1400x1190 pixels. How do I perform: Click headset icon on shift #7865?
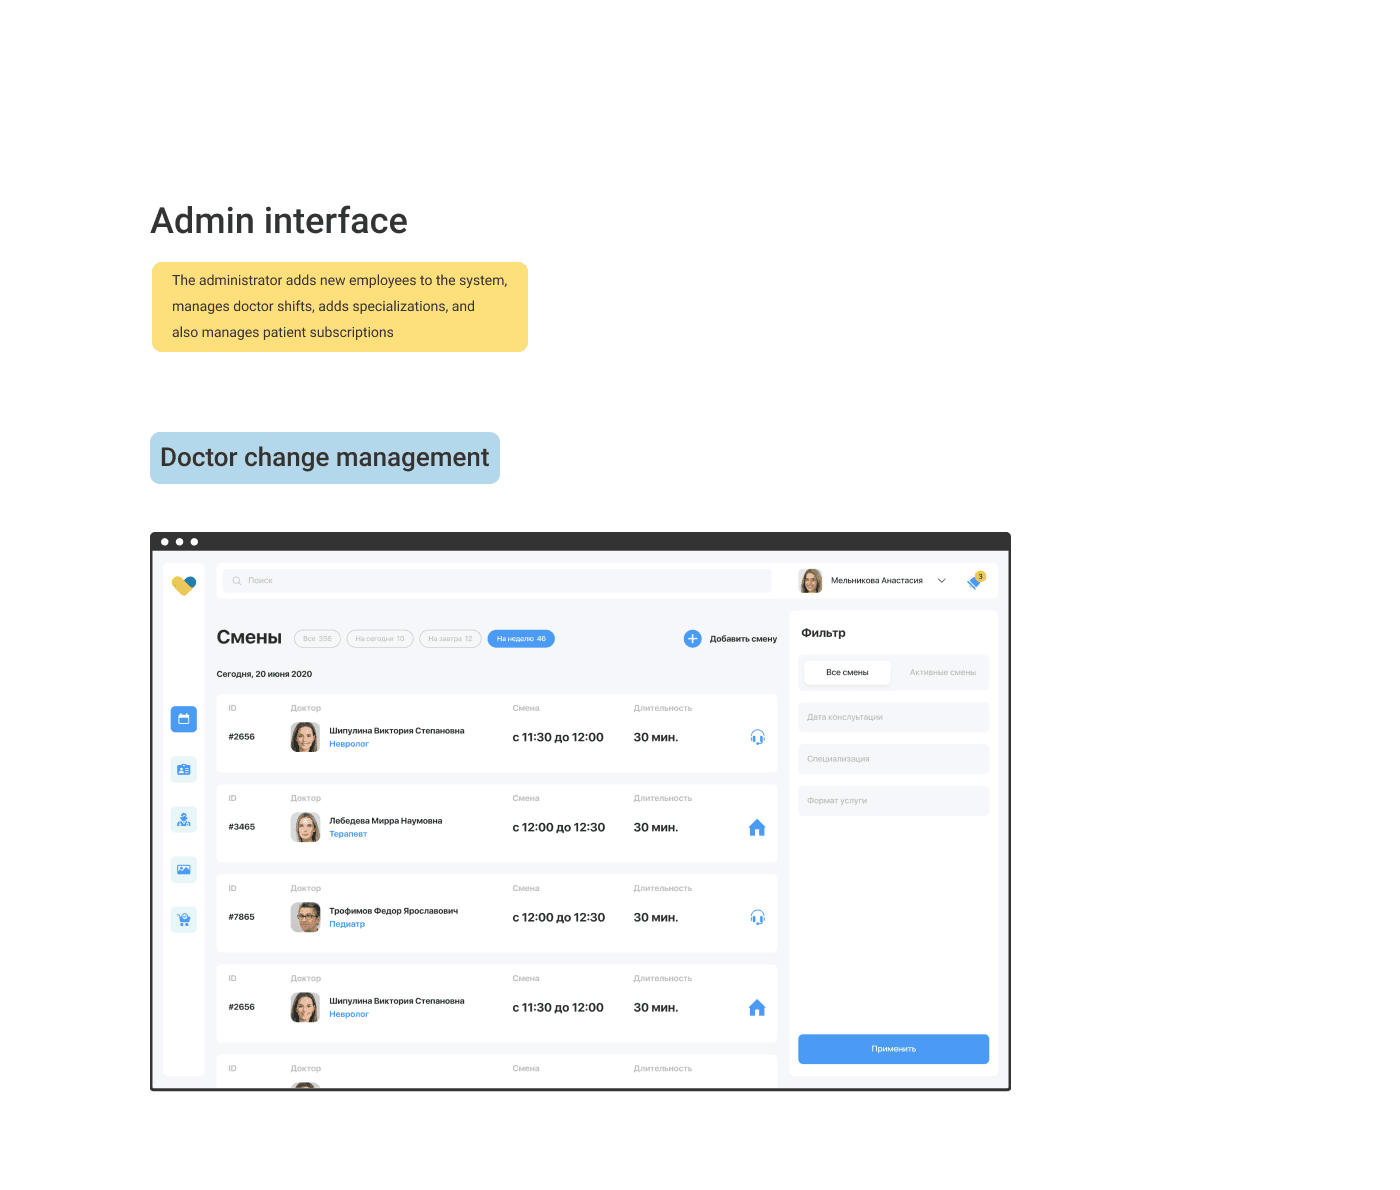click(757, 917)
